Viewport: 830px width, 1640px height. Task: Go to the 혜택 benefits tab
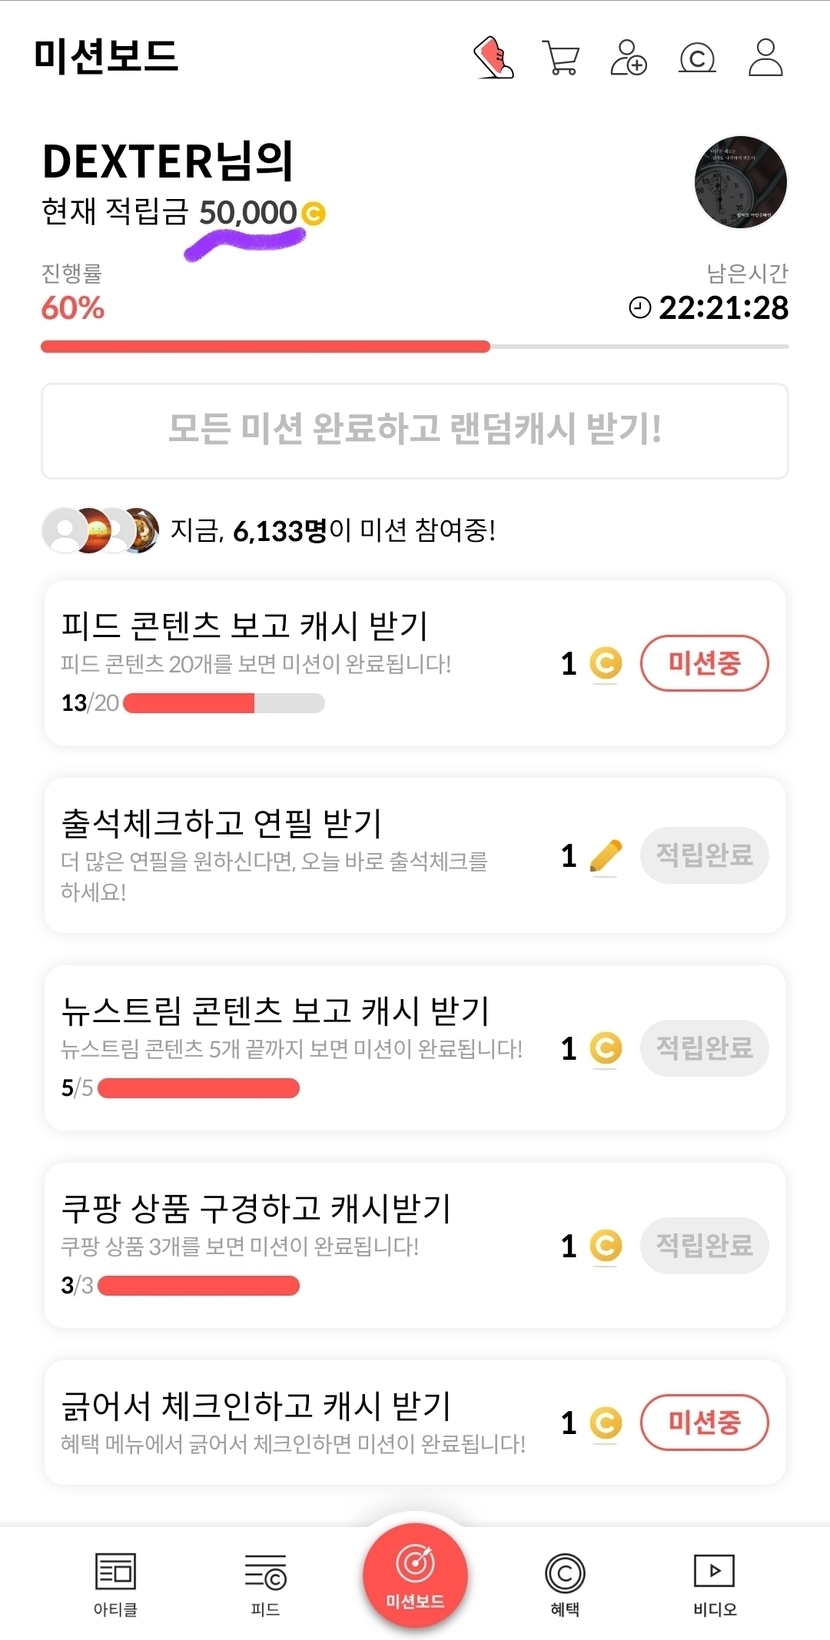[x=565, y=1584]
